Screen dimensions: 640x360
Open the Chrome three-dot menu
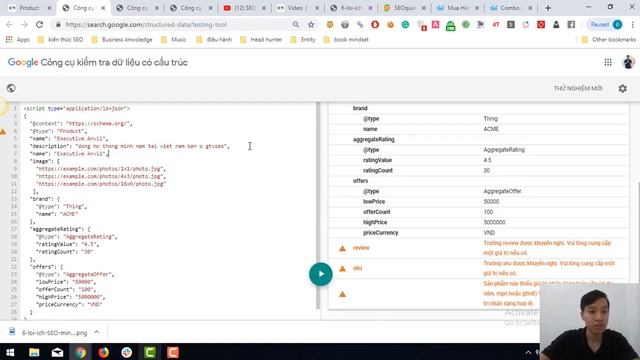633,24
